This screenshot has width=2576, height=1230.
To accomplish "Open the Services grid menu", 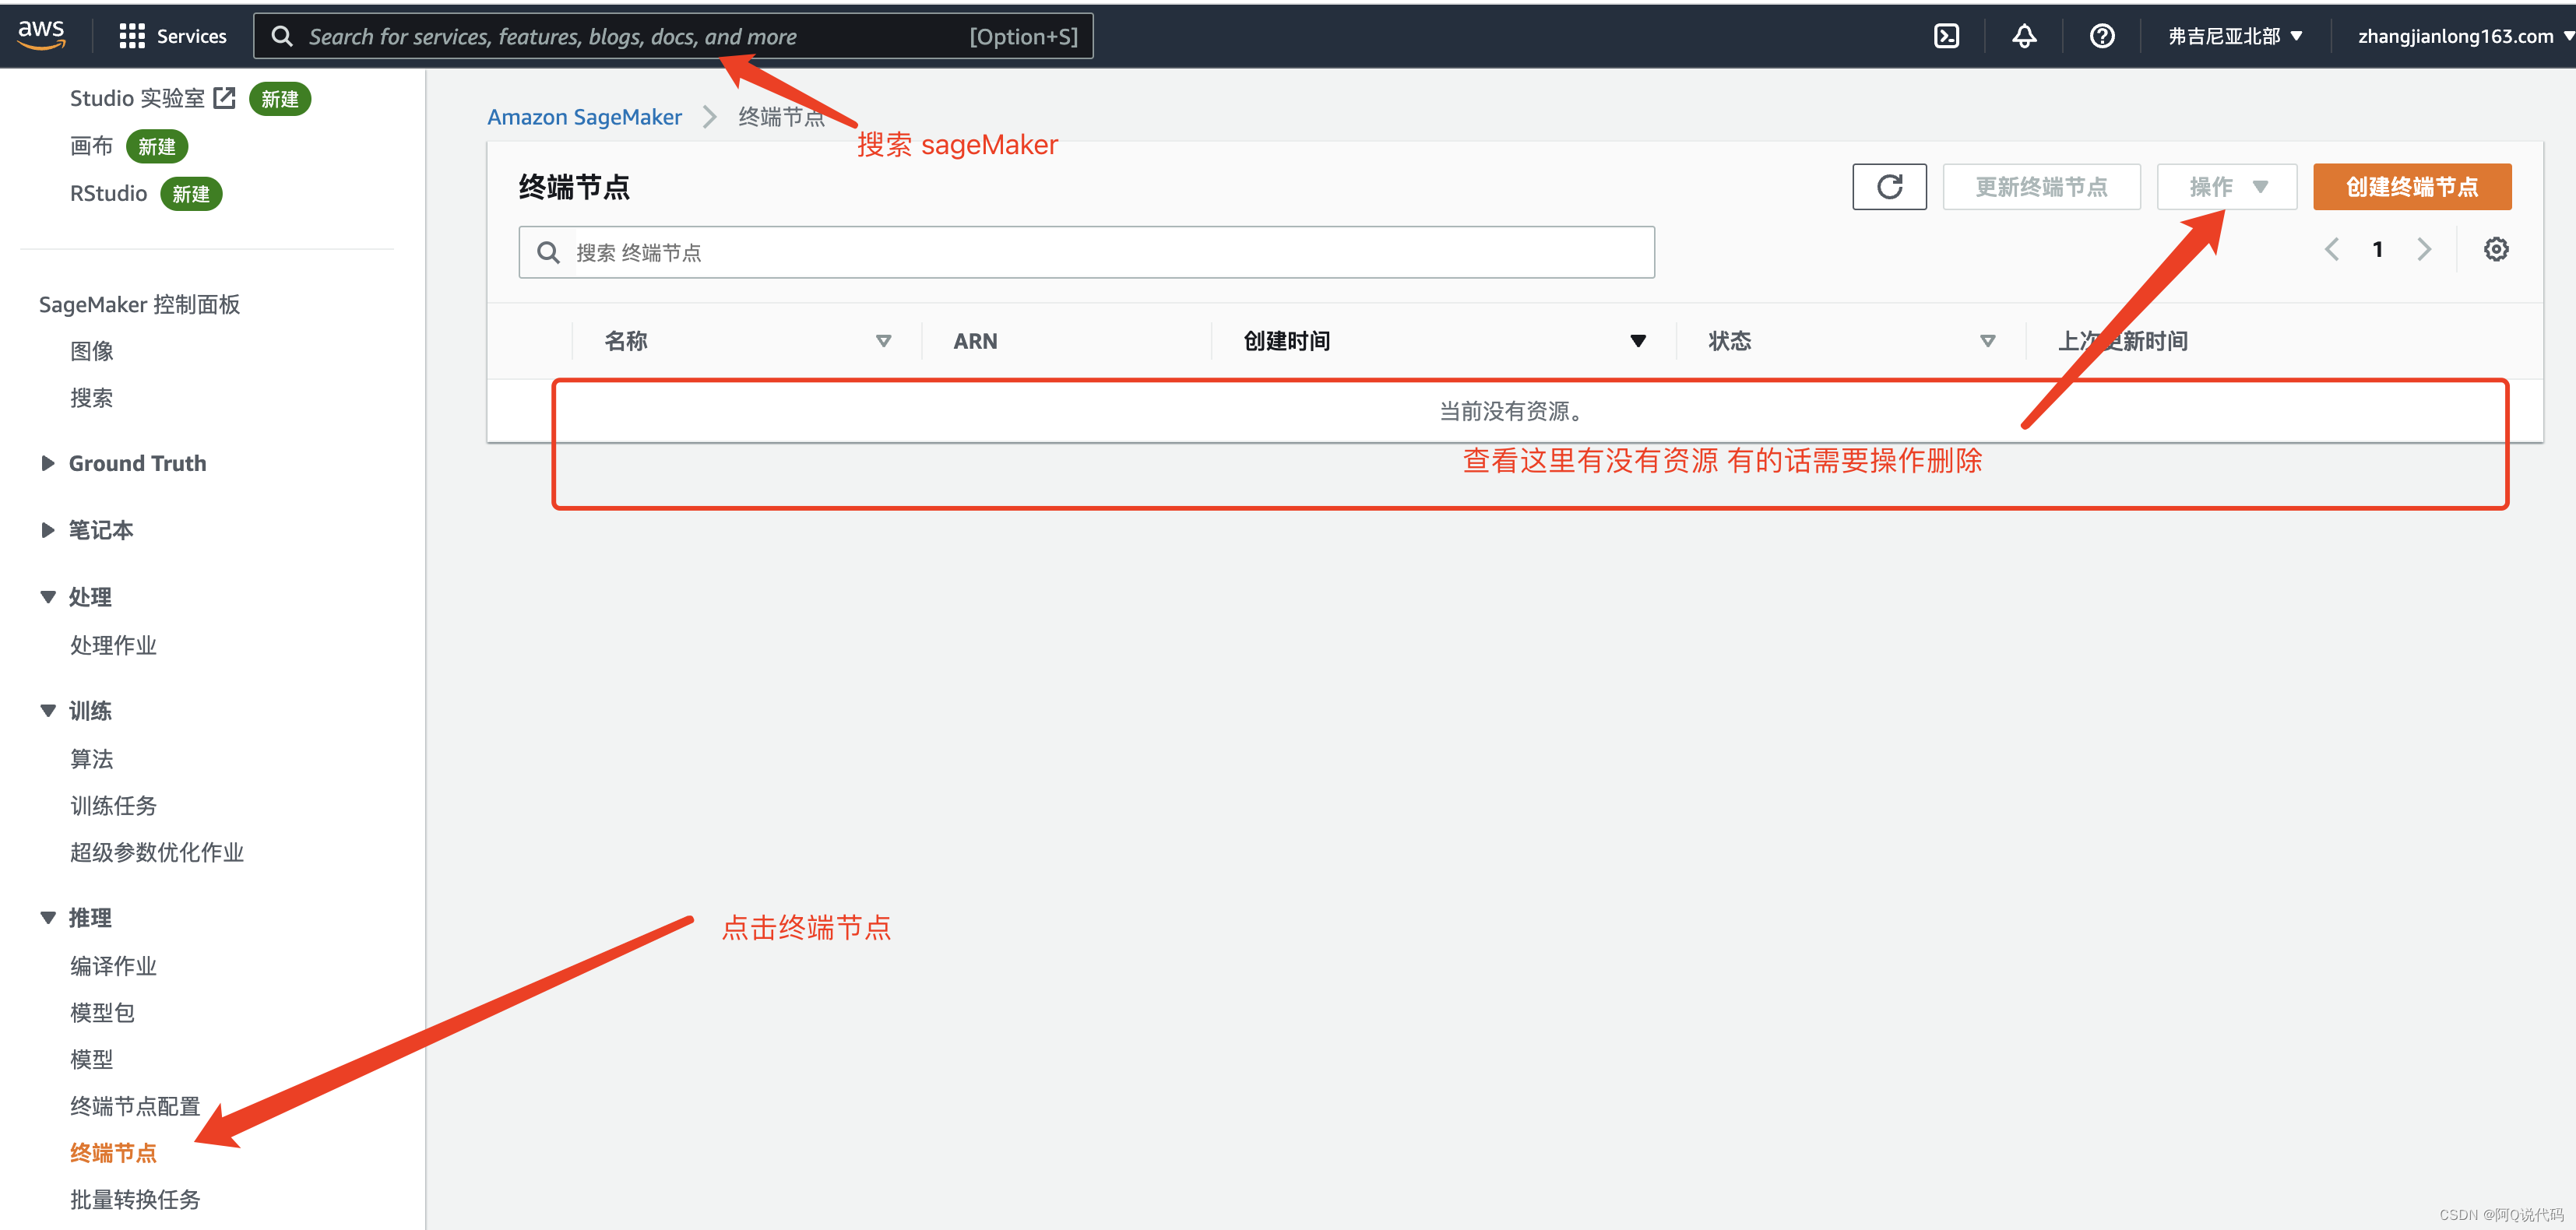I will tap(172, 36).
